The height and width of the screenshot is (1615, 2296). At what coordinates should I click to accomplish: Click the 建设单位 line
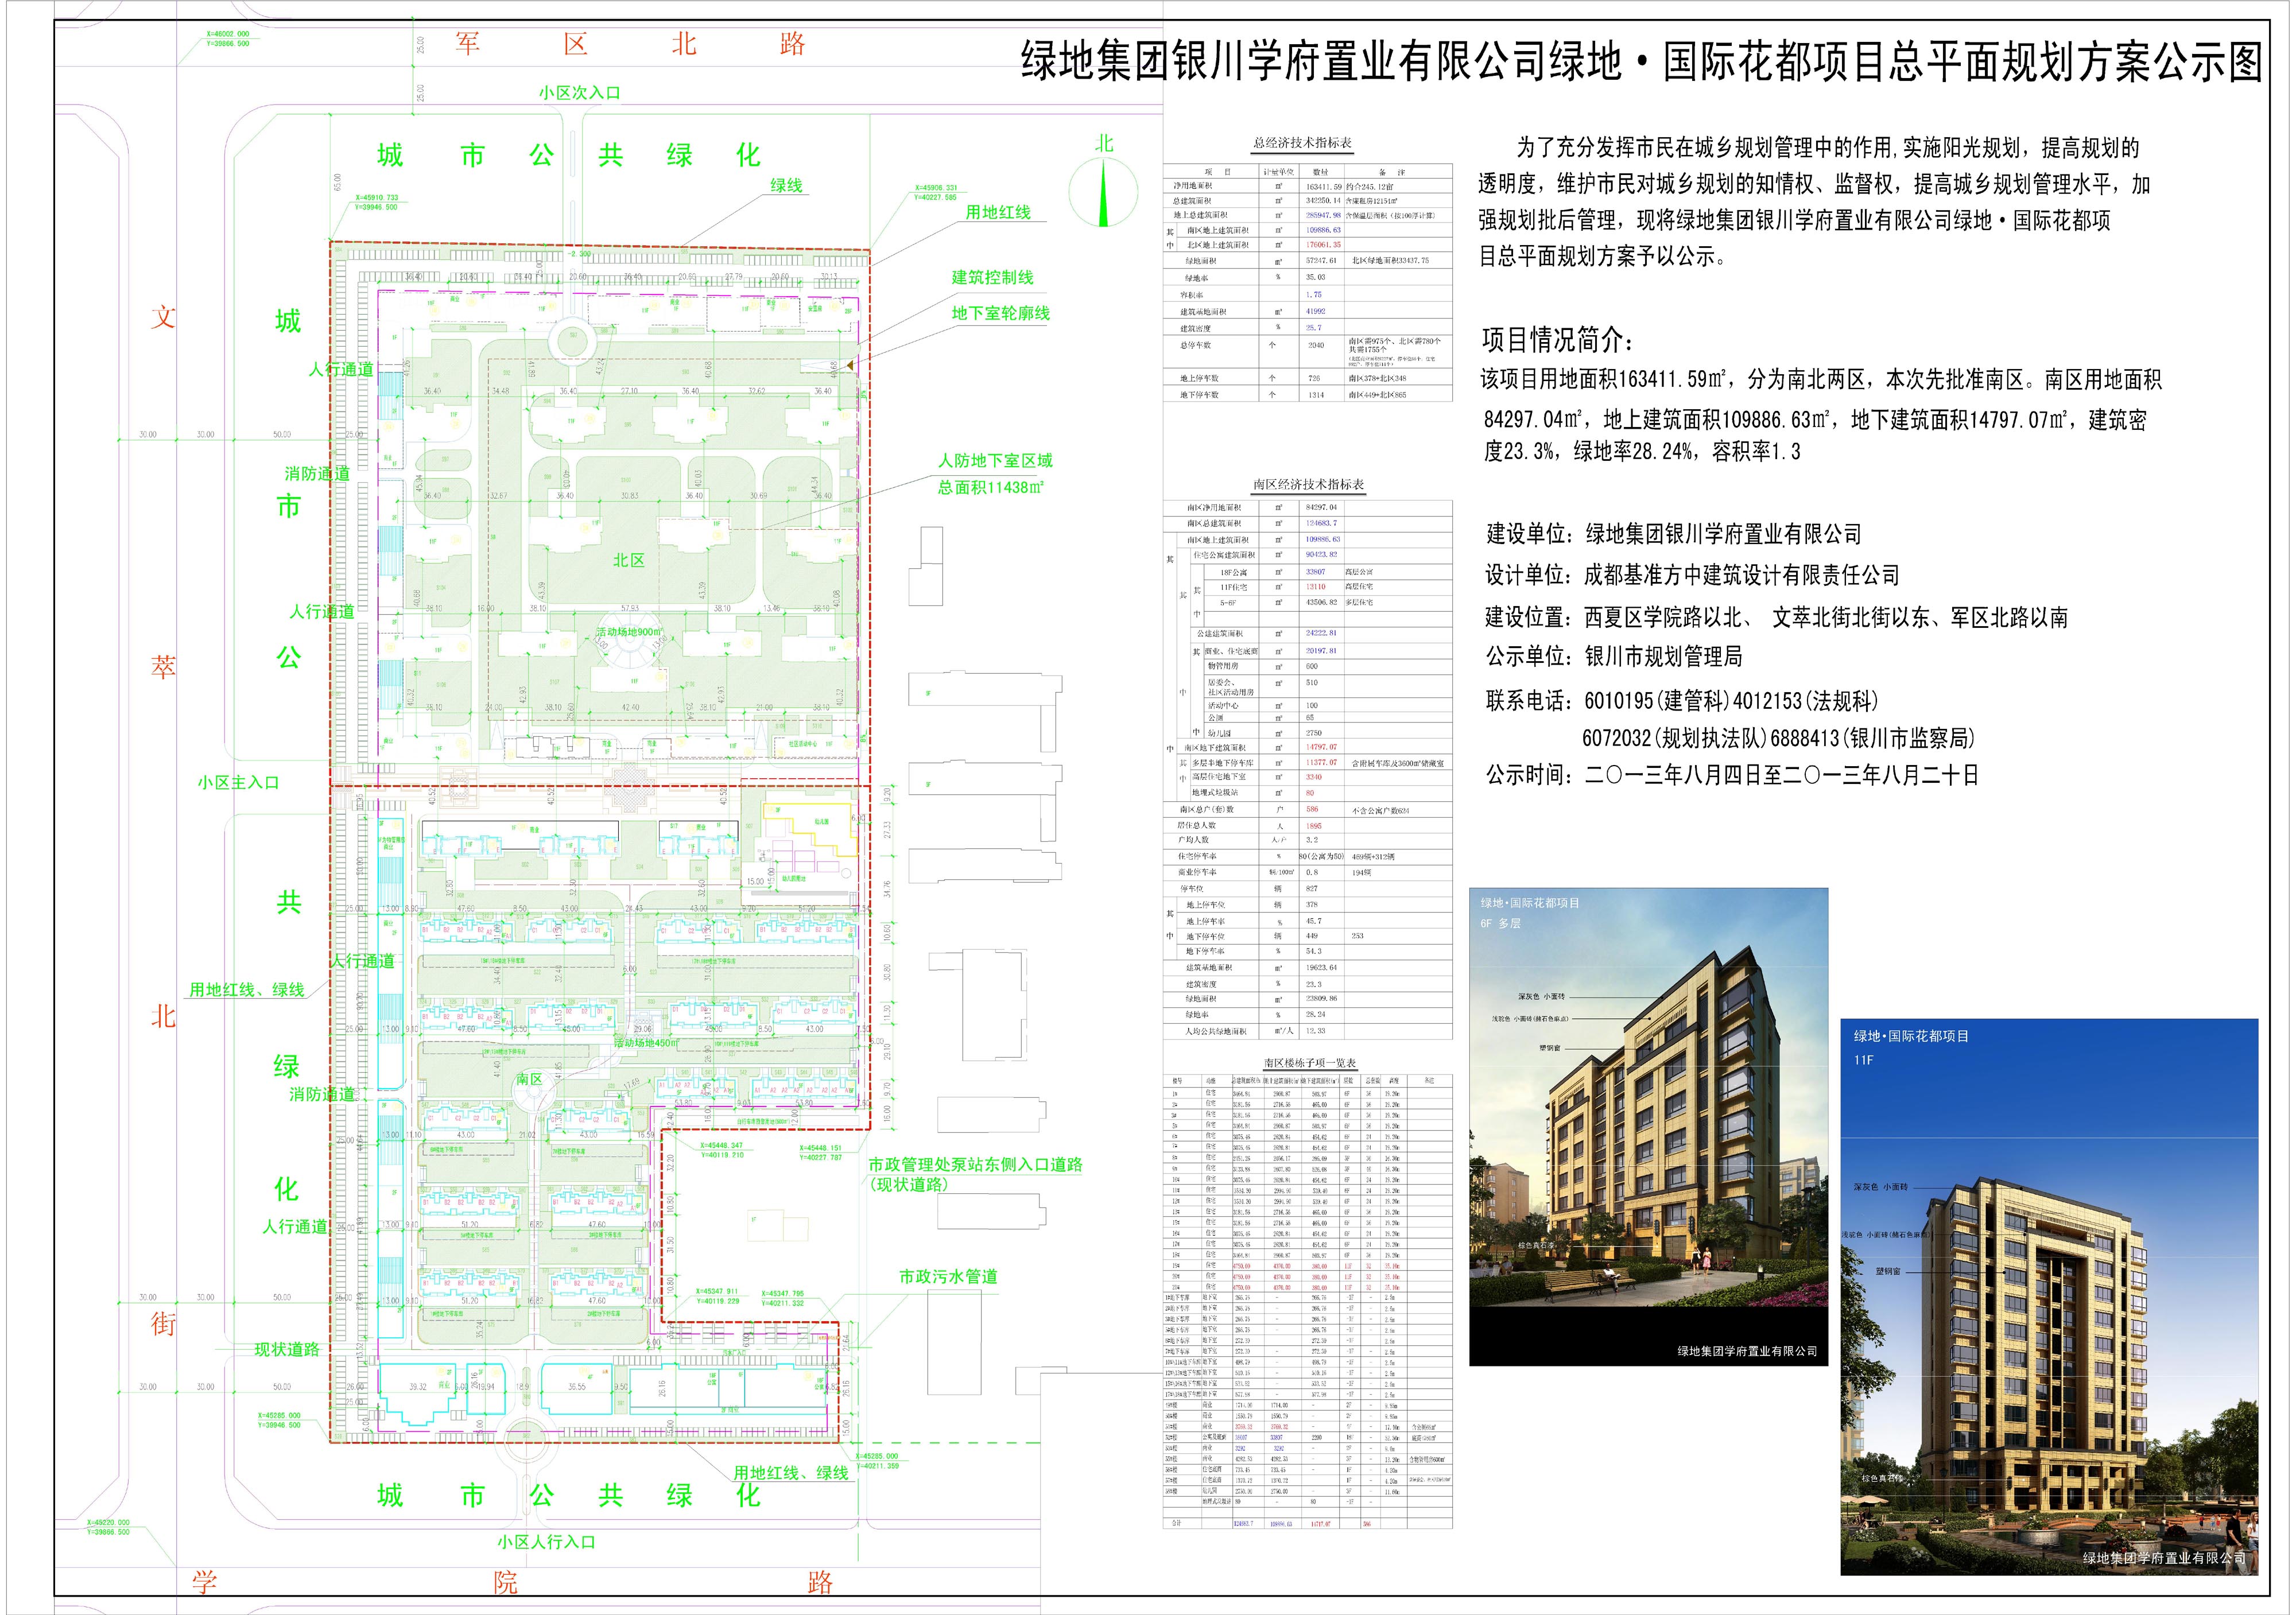click(1674, 534)
